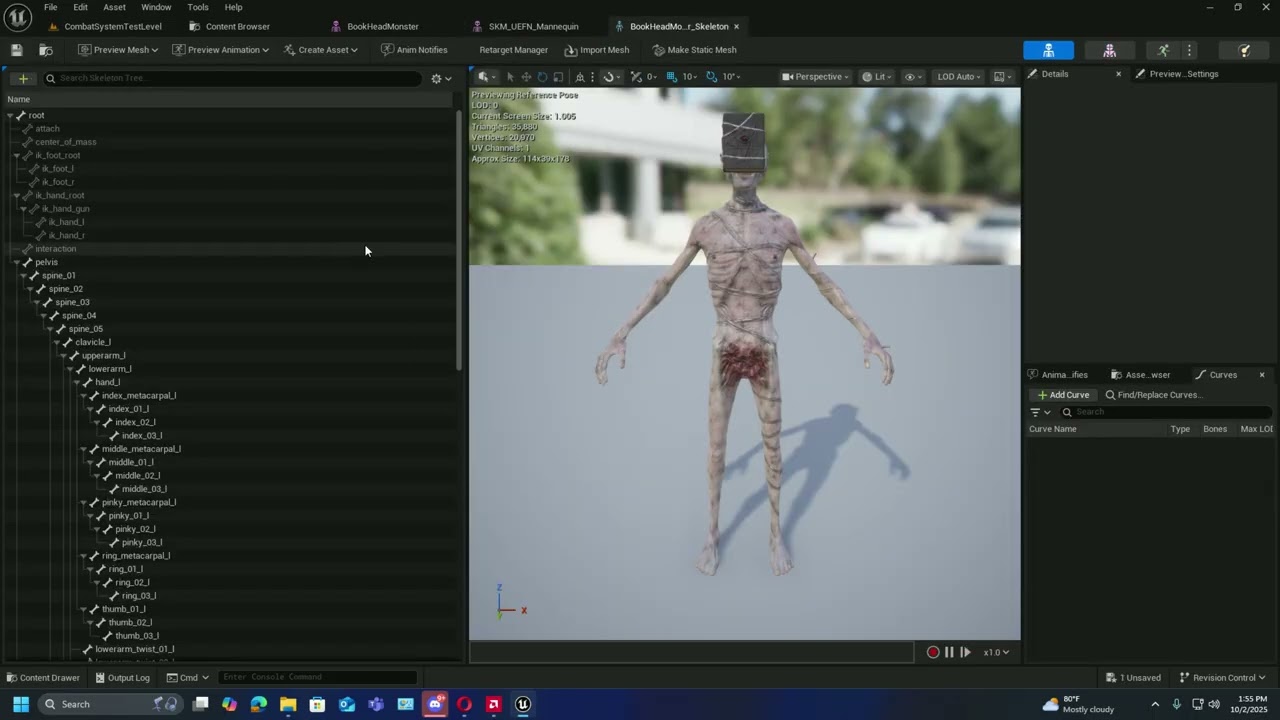The image size is (1280, 720).
Task: Add new item in Skeleton Tree panel
Action: click(x=23, y=78)
